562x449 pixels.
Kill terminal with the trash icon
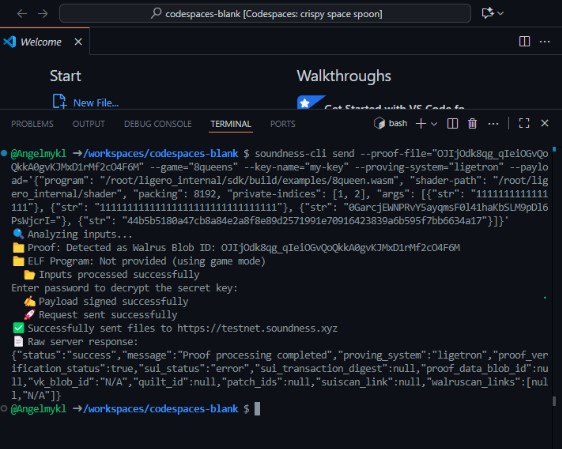tap(472, 124)
